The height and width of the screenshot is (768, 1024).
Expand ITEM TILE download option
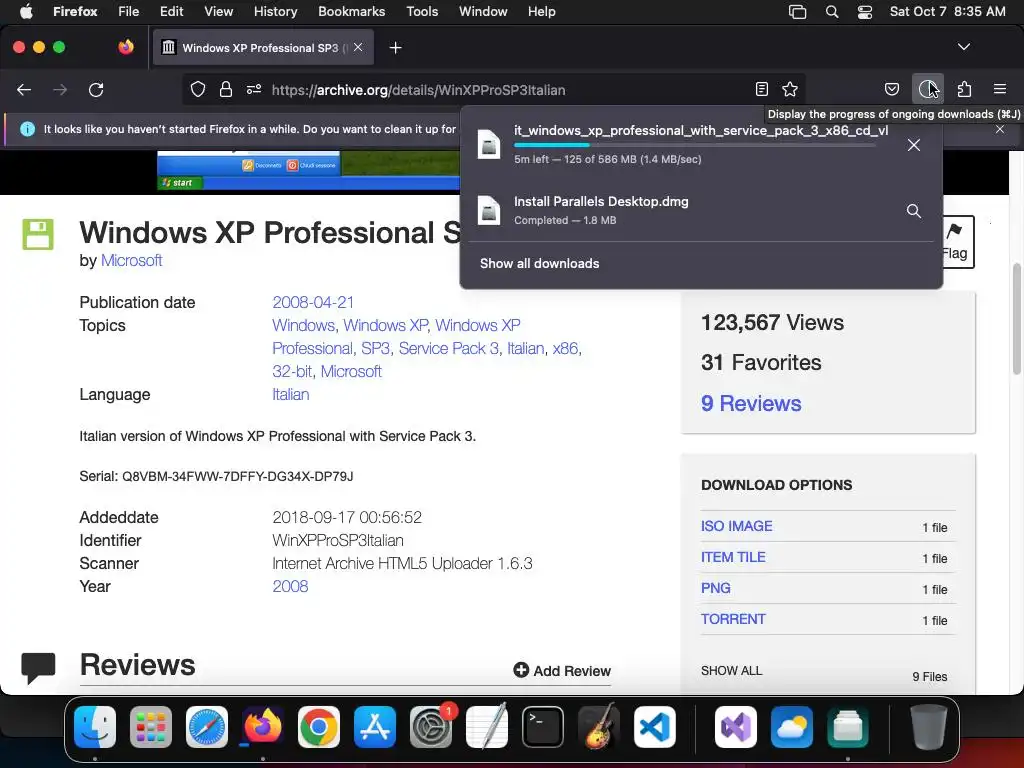tap(733, 557)
